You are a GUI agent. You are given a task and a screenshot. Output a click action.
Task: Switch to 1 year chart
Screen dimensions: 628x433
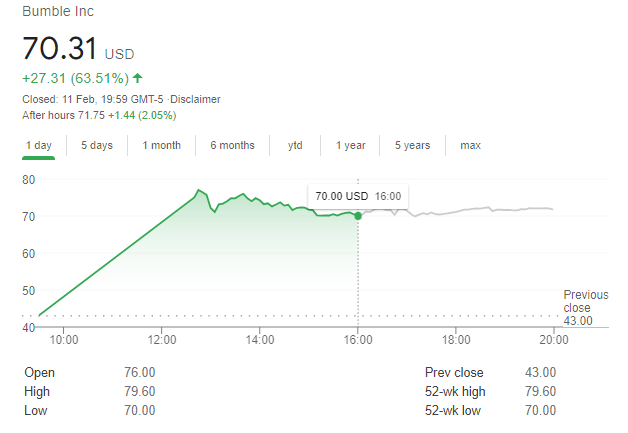coord(350,145)
